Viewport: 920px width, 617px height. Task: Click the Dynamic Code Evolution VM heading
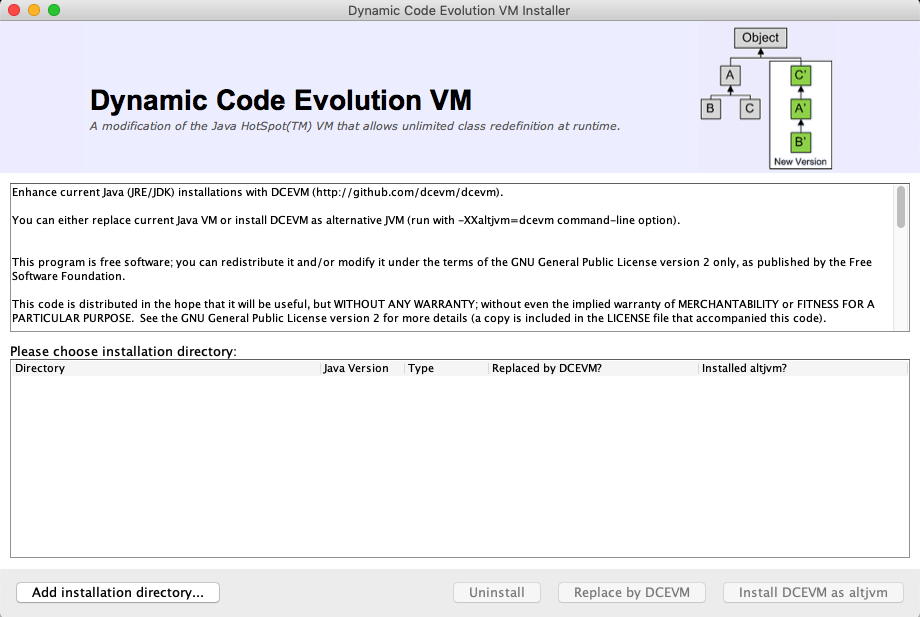point(280,100)
